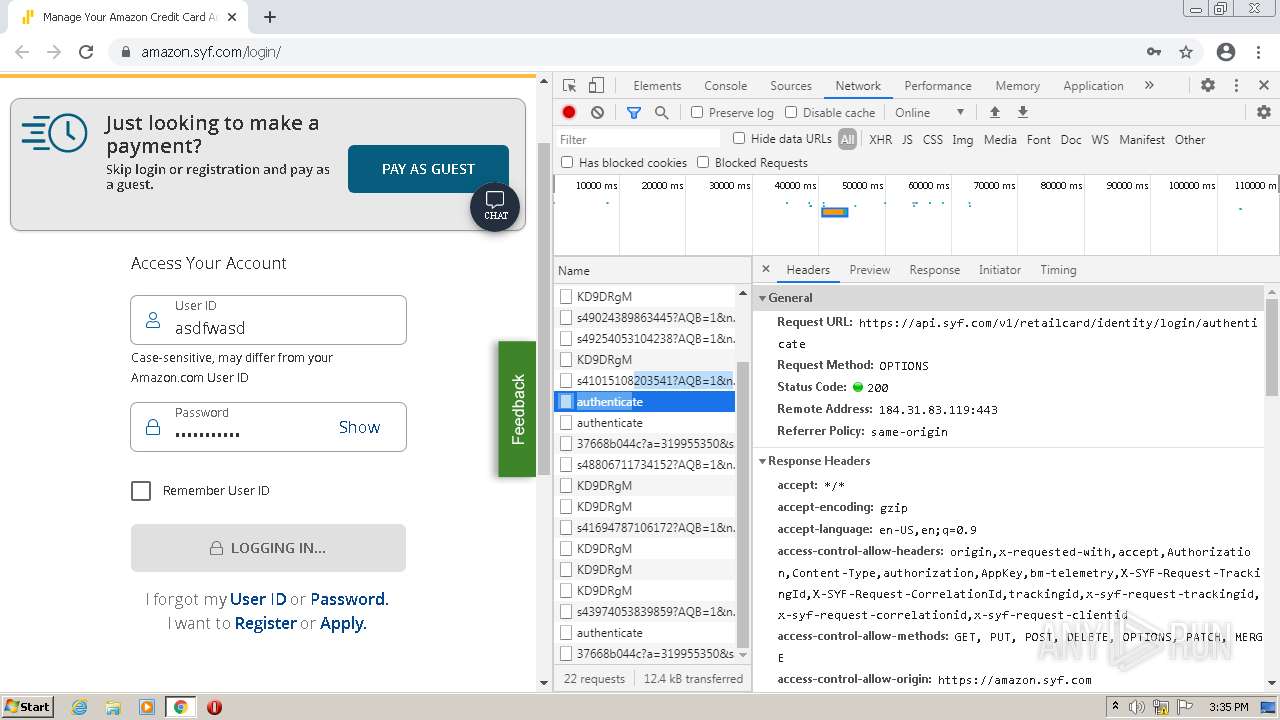Open the saved password key icon
This screenshot has height=720, width=1280.
click(x=1154, y=52)
